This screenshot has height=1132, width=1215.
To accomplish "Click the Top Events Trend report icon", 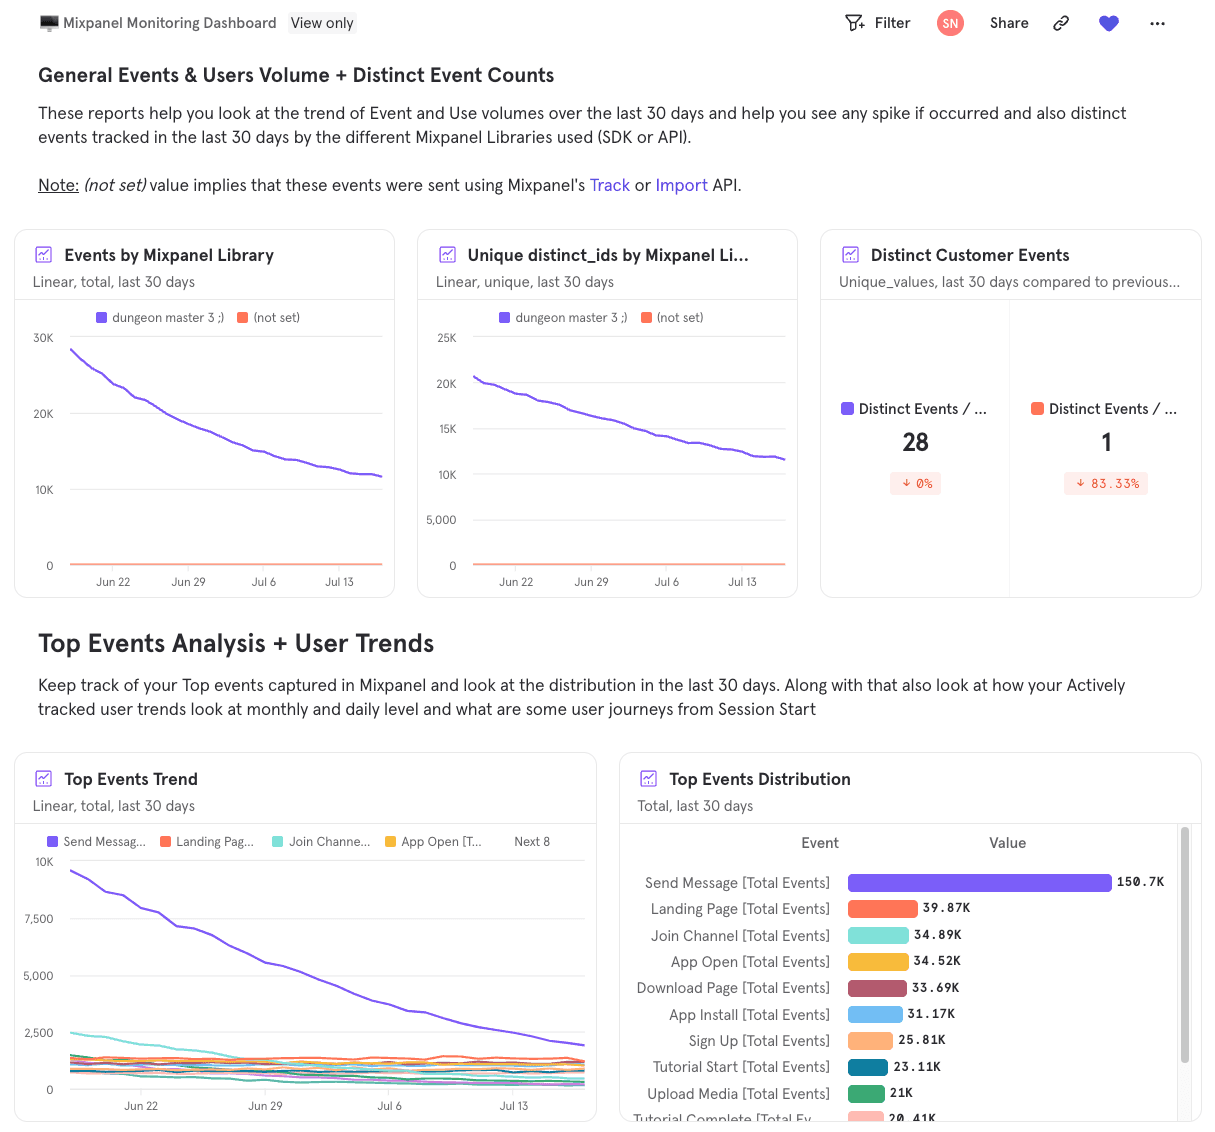I will coord(44,779).
